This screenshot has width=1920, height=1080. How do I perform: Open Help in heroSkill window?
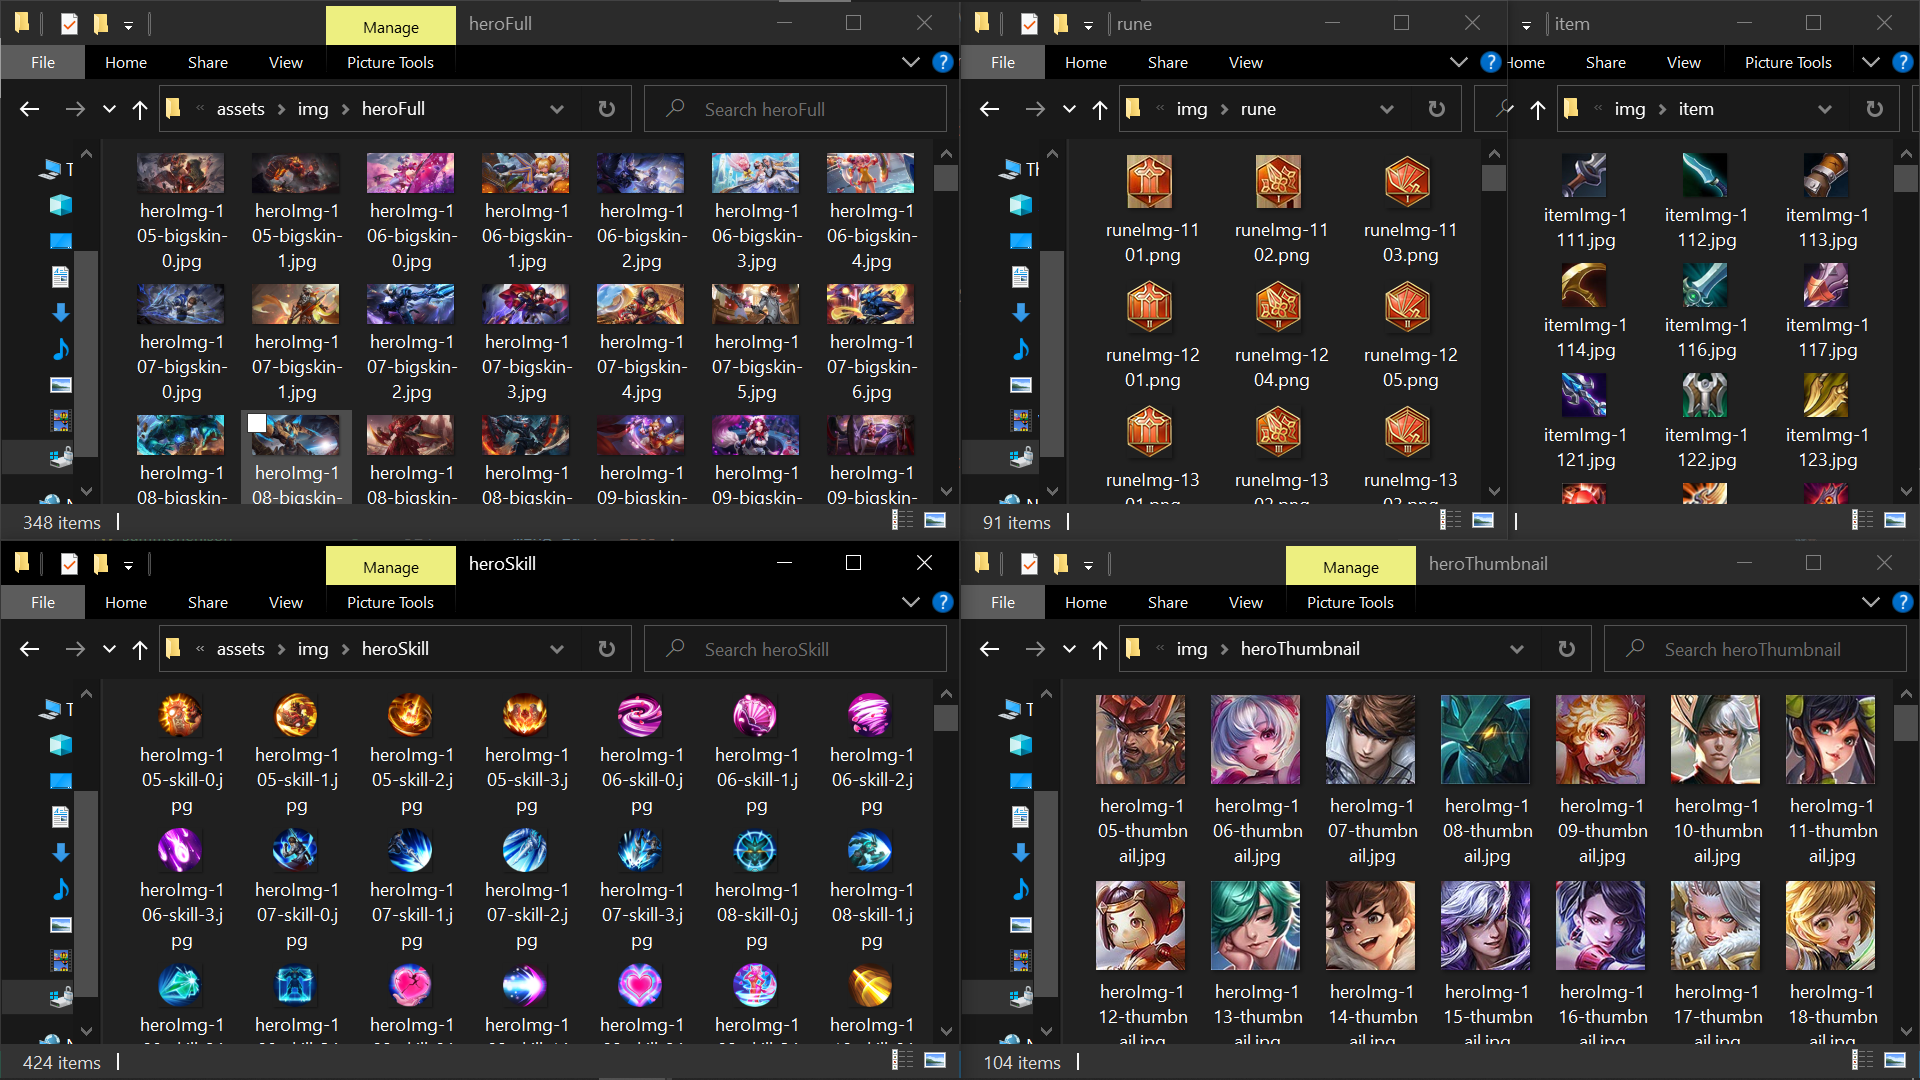tap(942, 602)
